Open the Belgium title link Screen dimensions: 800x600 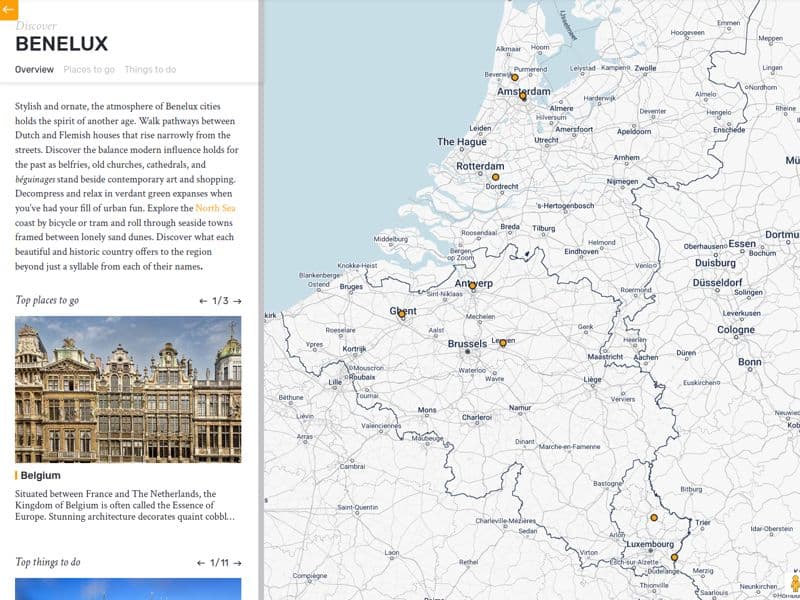pyautogui.click(x=40, y=476)
